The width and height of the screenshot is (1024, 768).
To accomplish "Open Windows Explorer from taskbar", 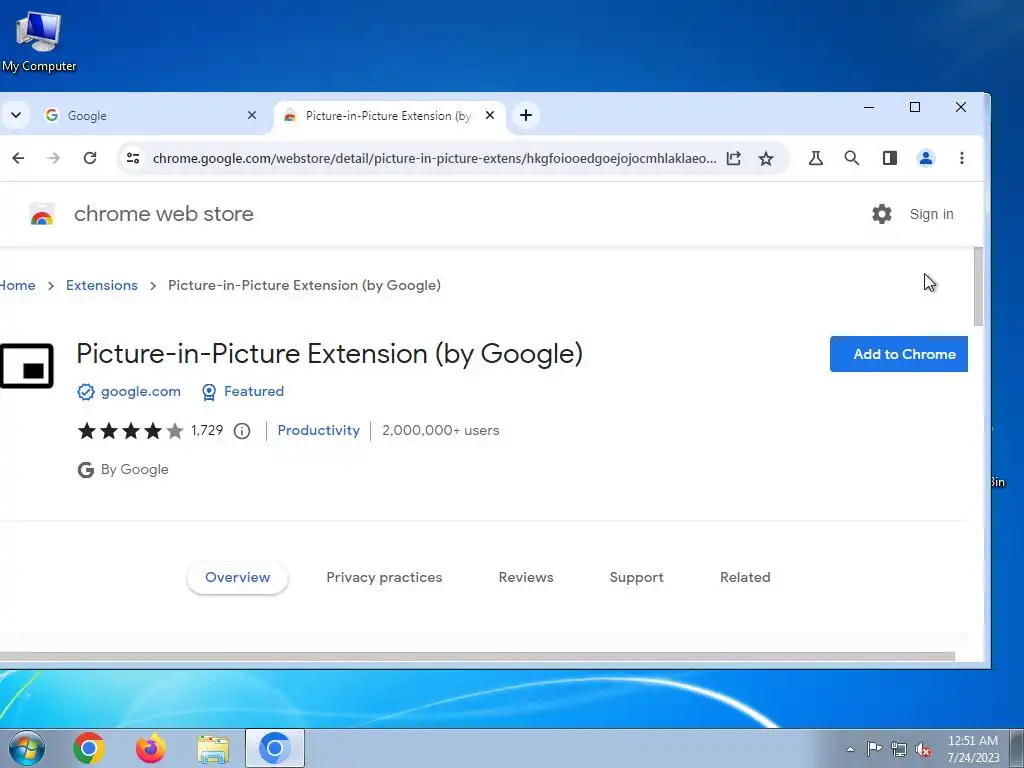I will (213, 748).
